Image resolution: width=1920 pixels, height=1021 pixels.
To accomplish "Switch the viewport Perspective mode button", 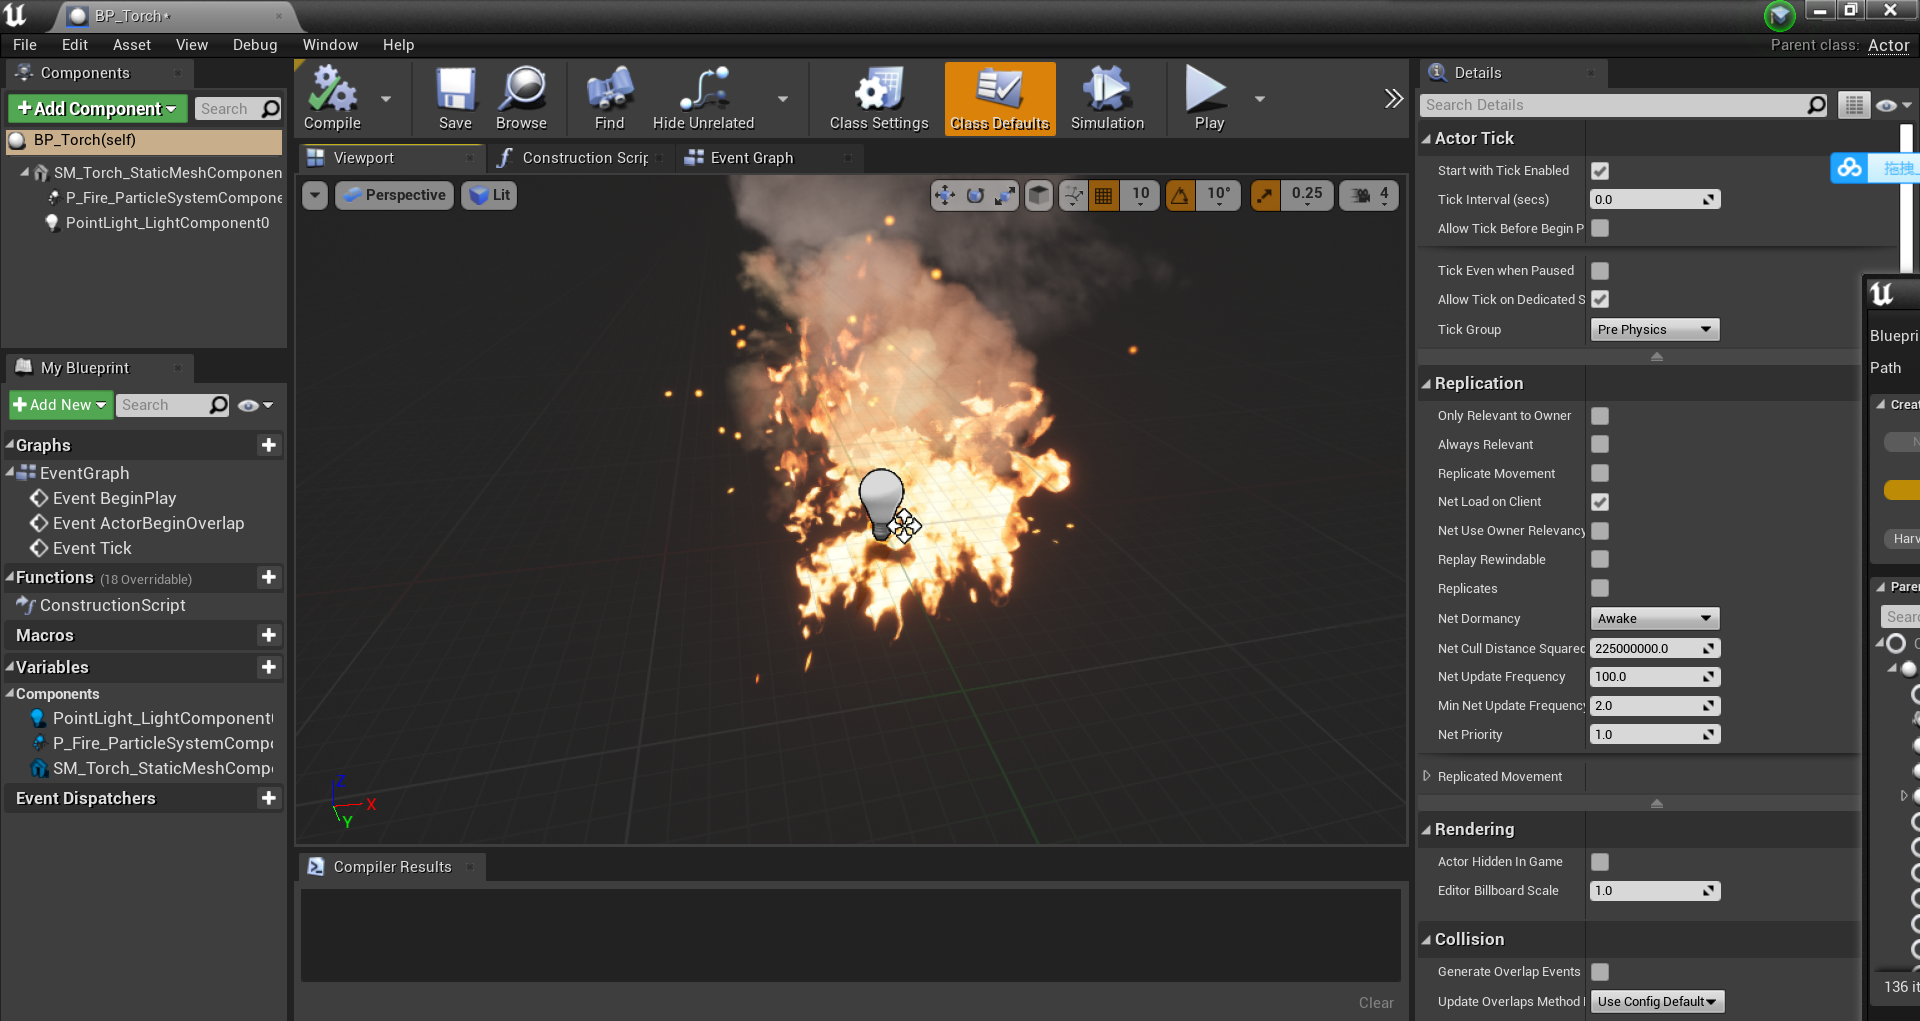I will 395,195.
